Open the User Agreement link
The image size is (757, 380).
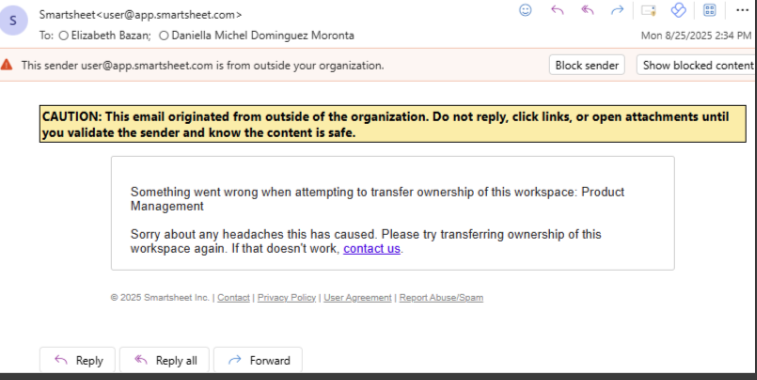pos(357,297)
